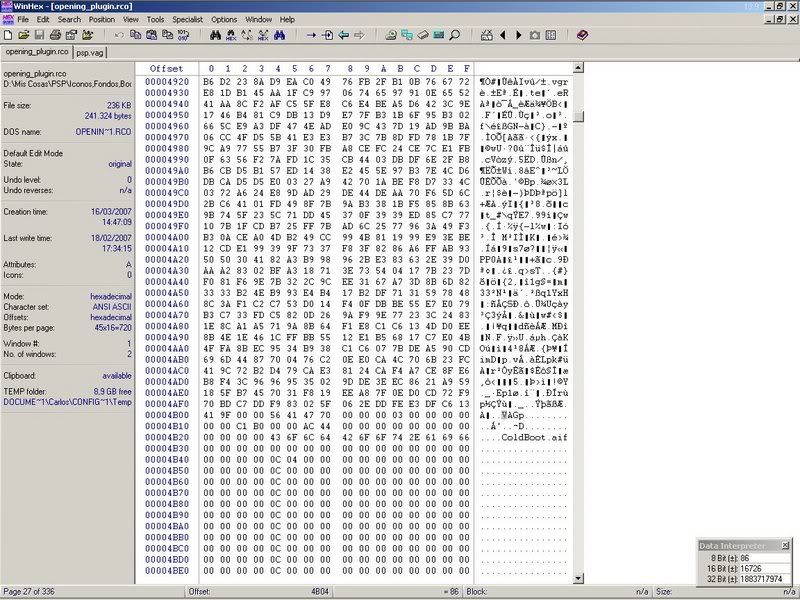Viewport: 800px width, 600px height.
Task: Click offset row 00004920
Action: 167,82
